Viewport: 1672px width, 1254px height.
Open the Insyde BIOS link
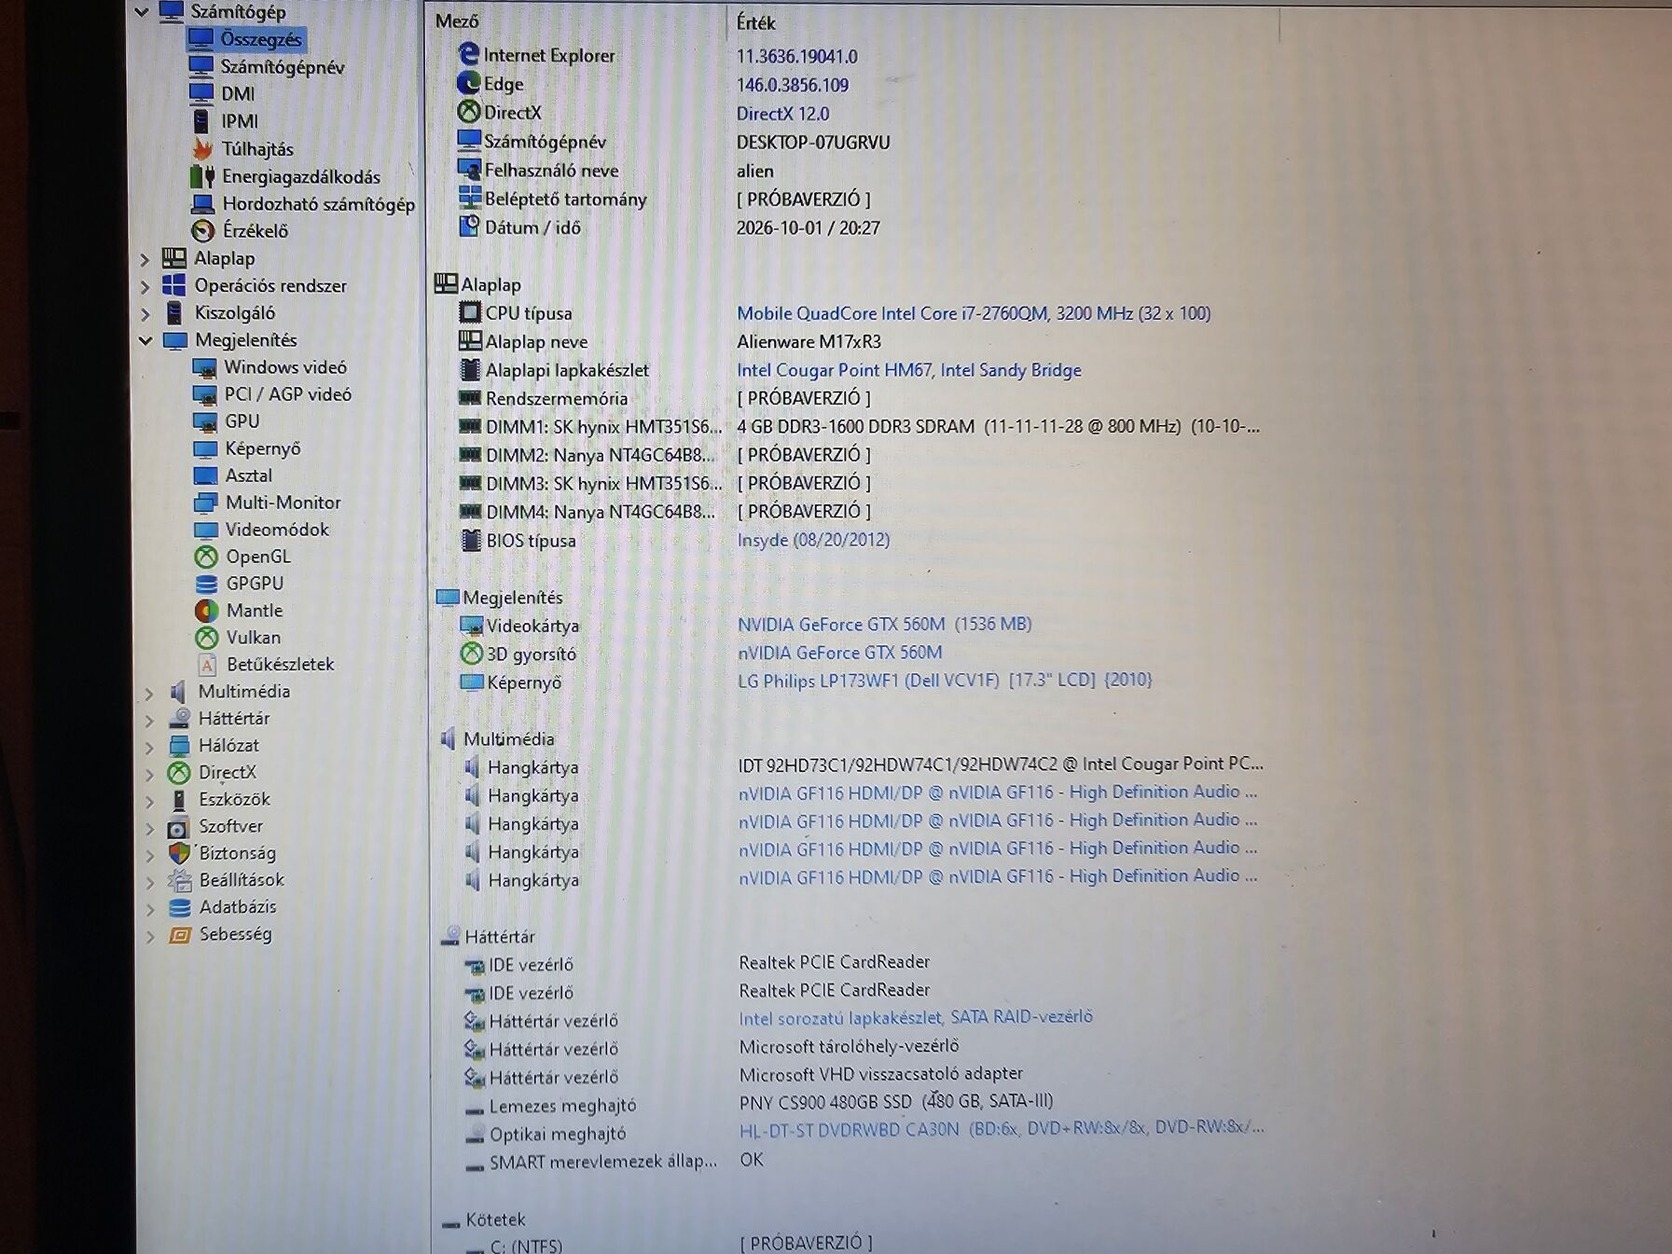click(x=813, y=540)
